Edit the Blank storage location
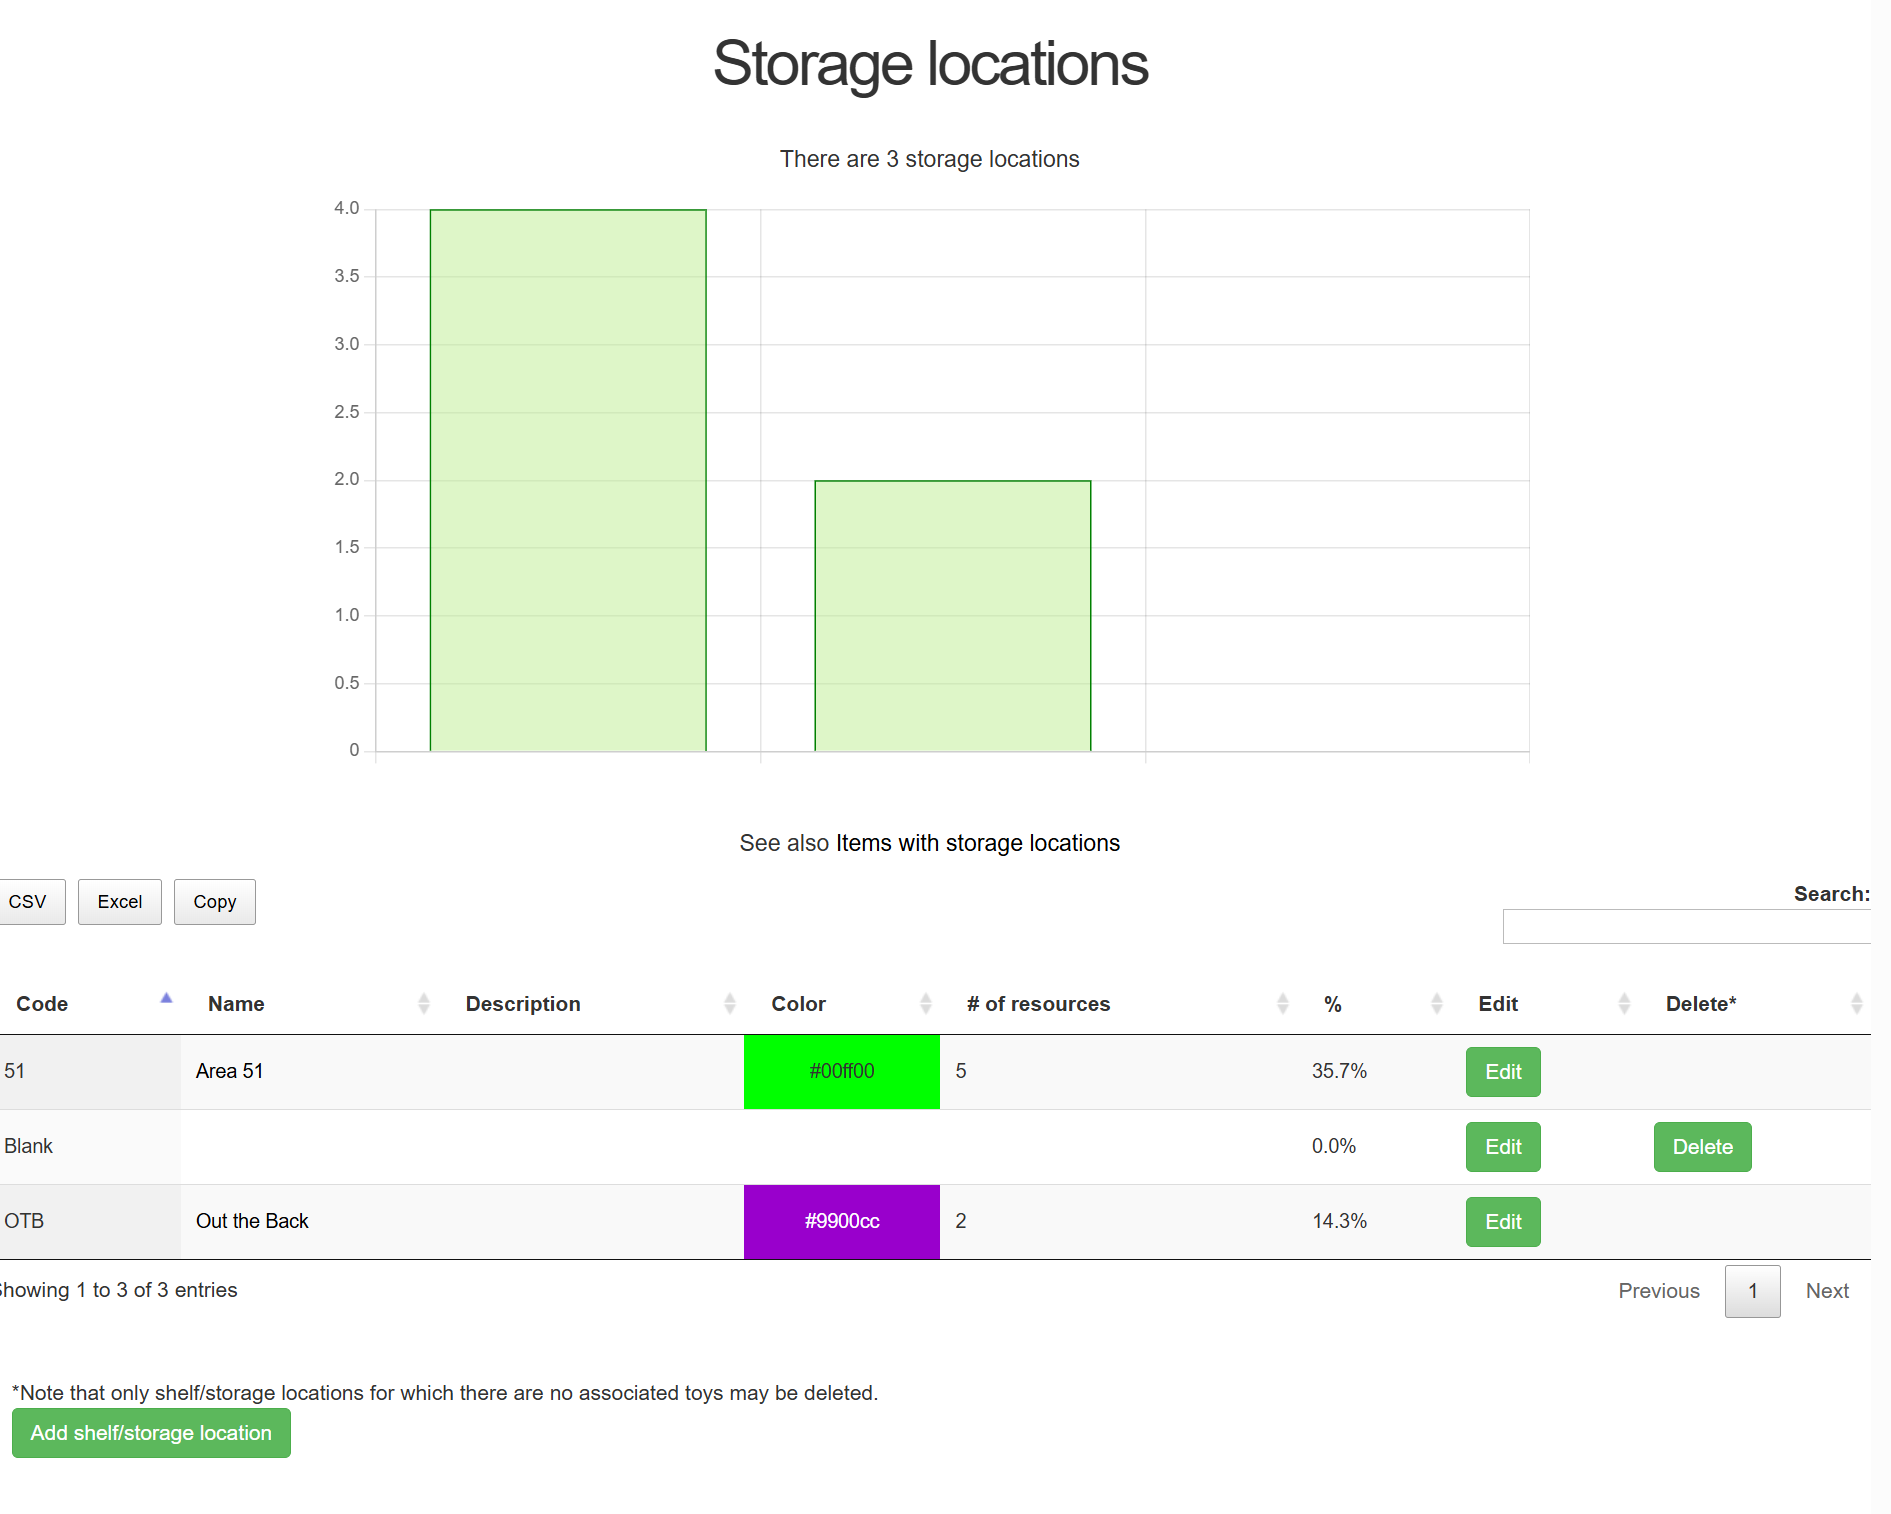Viewport: 1891px width, 1514px height. [x=1502, y=1147]
